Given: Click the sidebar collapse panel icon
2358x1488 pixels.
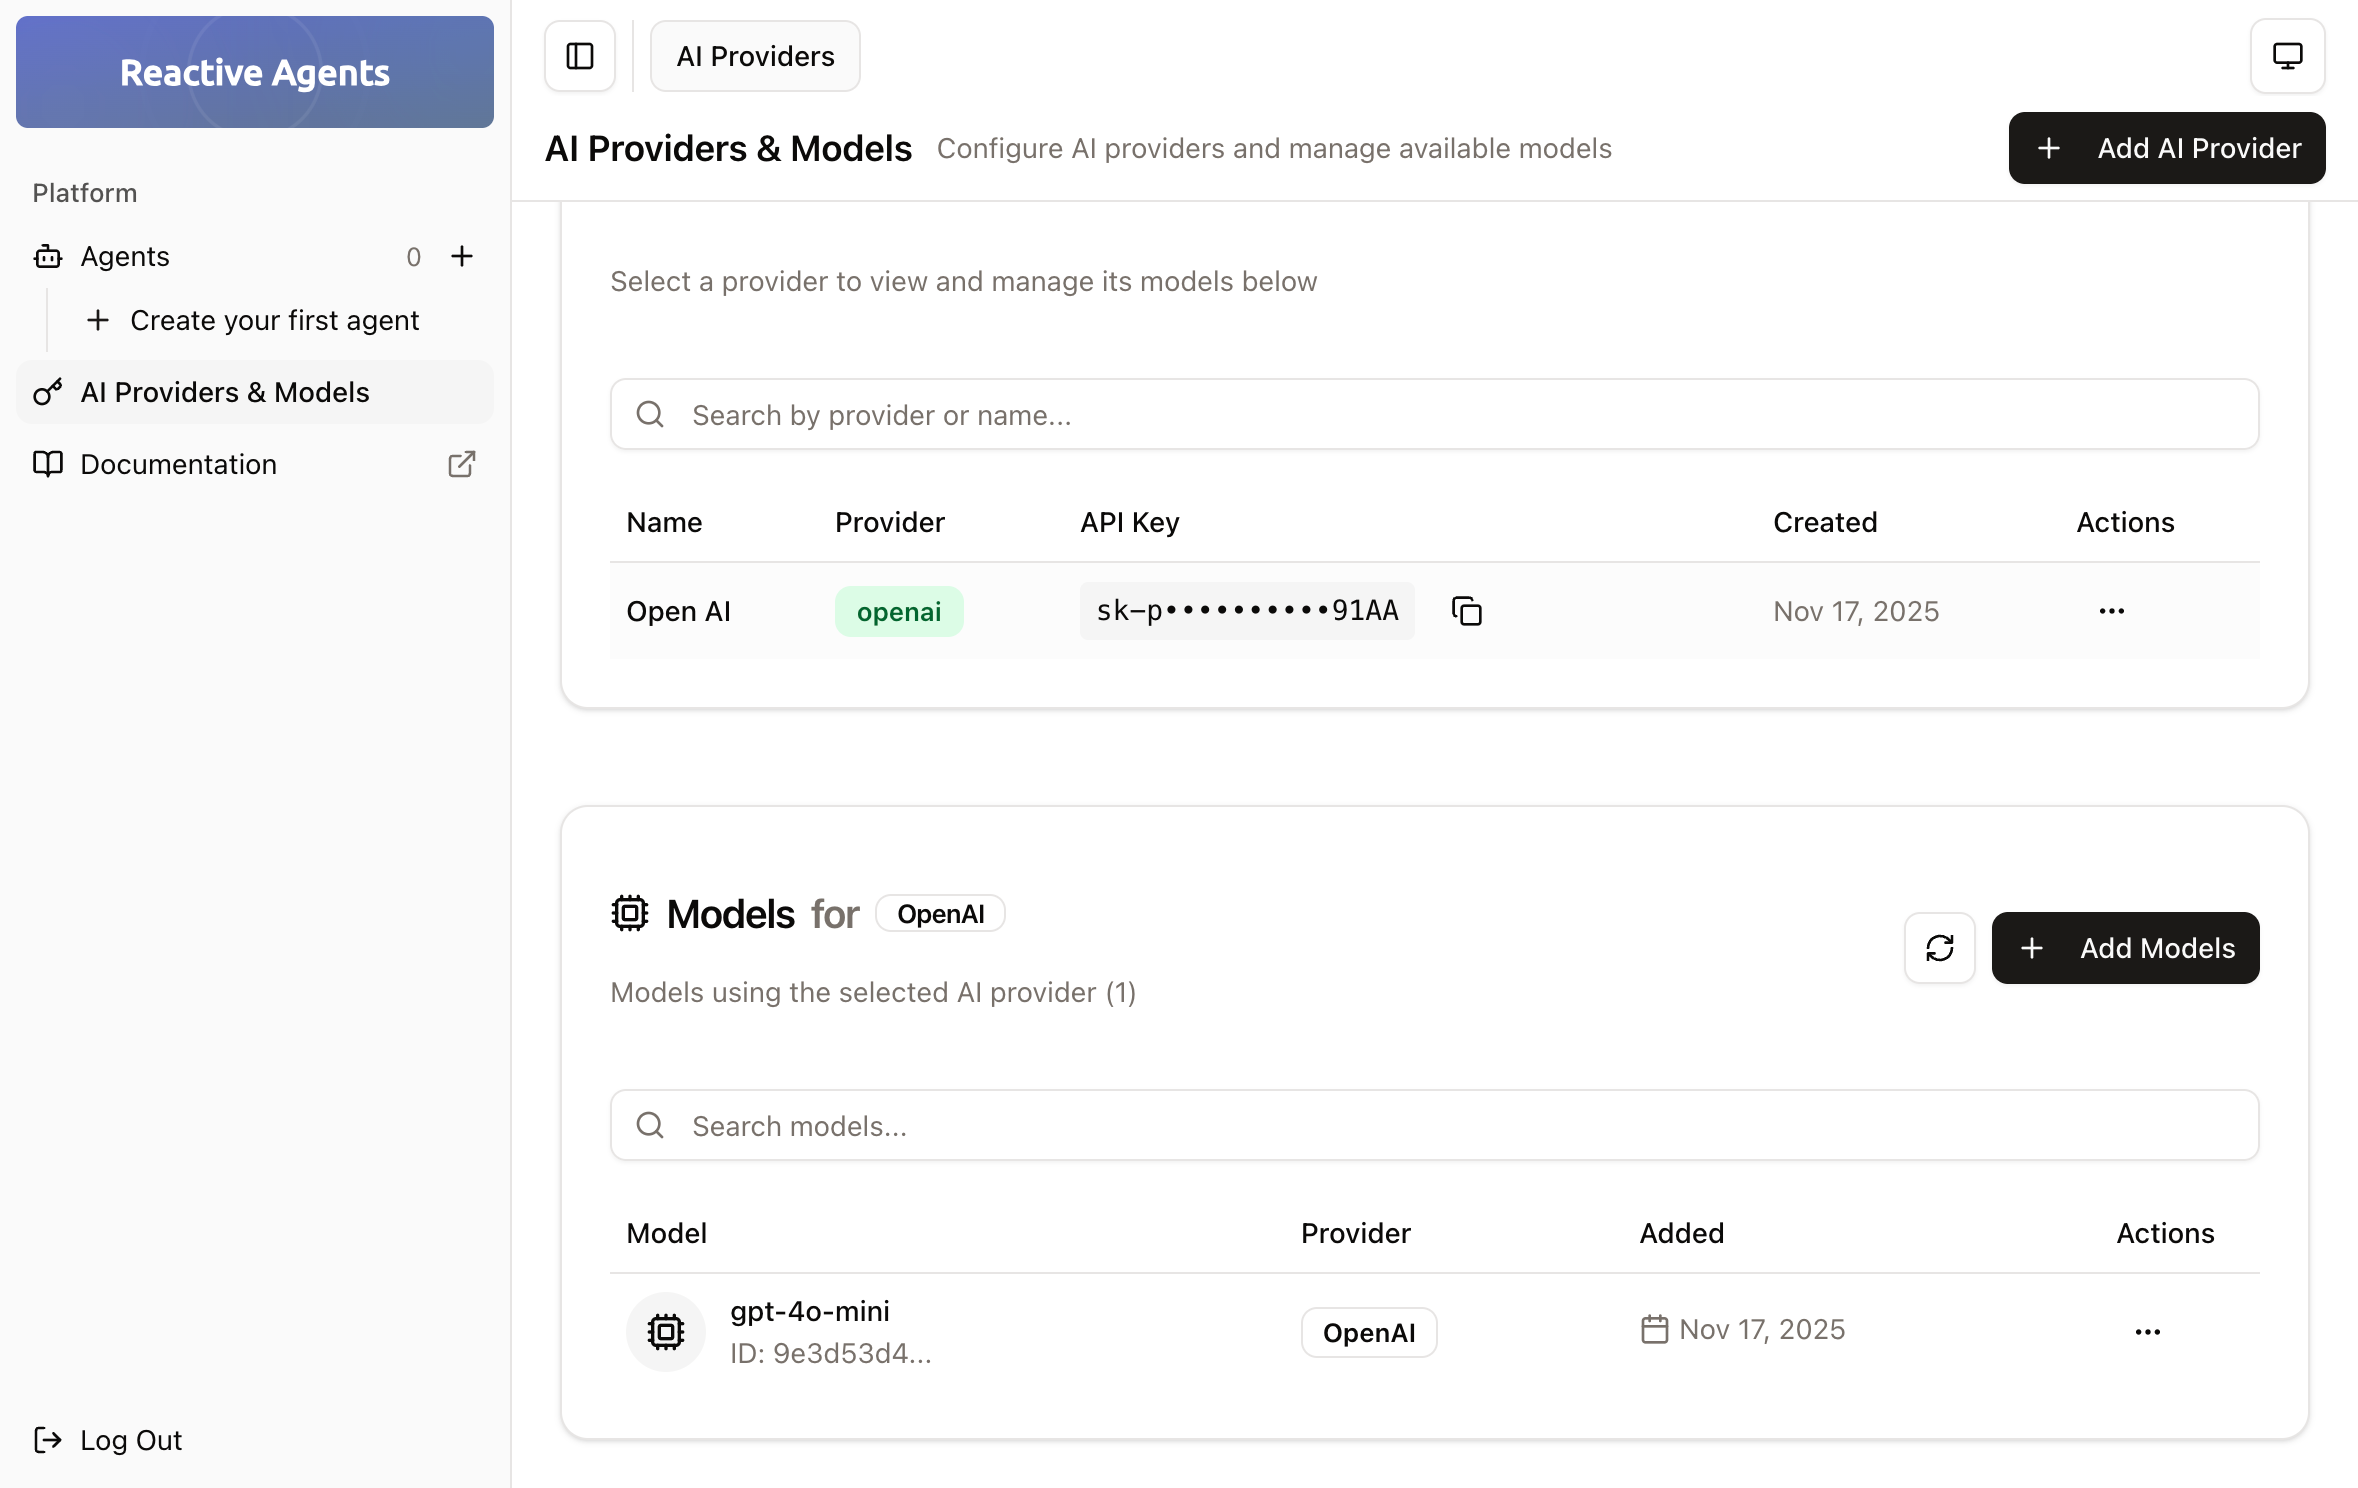Looking at the screenshot, I should [x=579, y=56].
